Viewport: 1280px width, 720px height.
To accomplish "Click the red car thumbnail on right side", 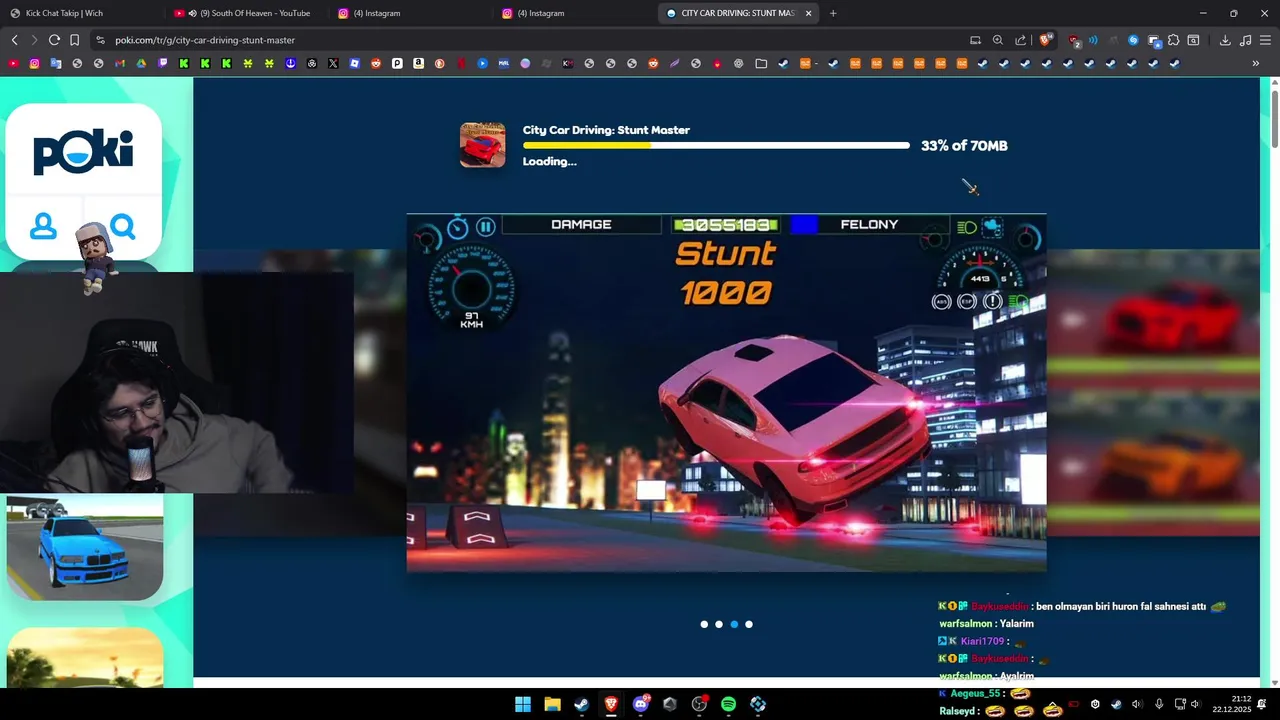I will [1153, 315].
